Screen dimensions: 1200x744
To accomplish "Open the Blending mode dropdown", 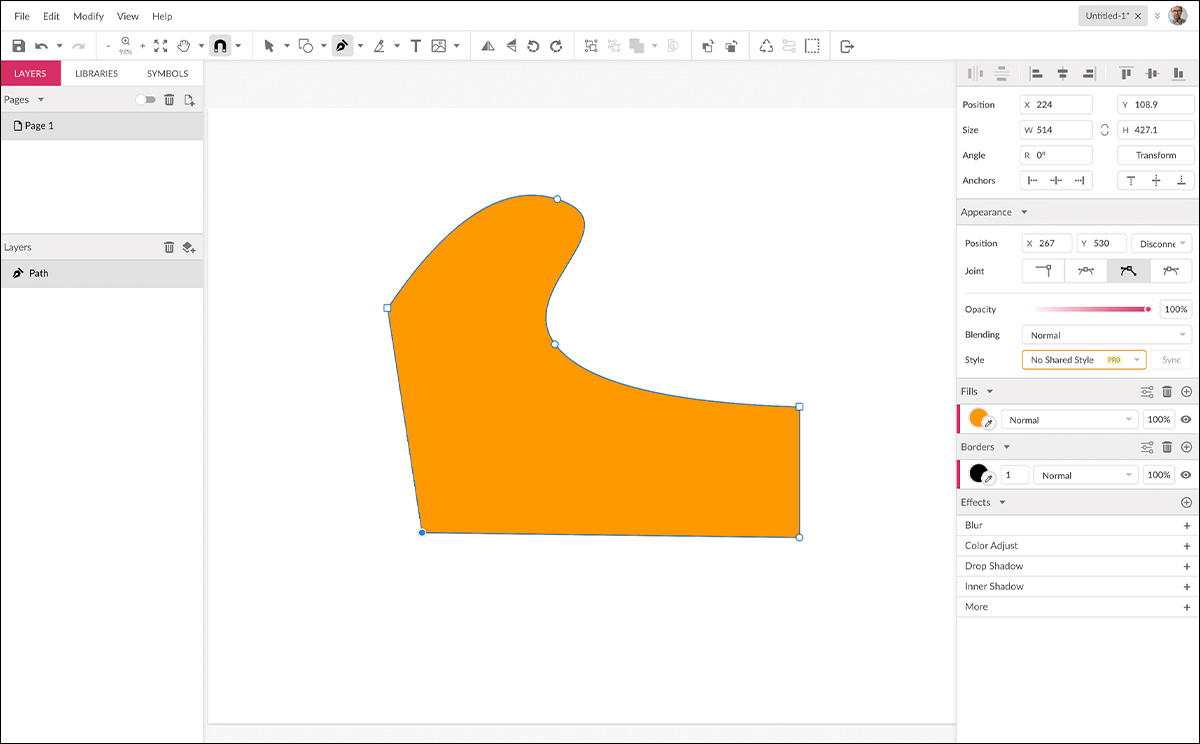I will (x=1107, y=335).
